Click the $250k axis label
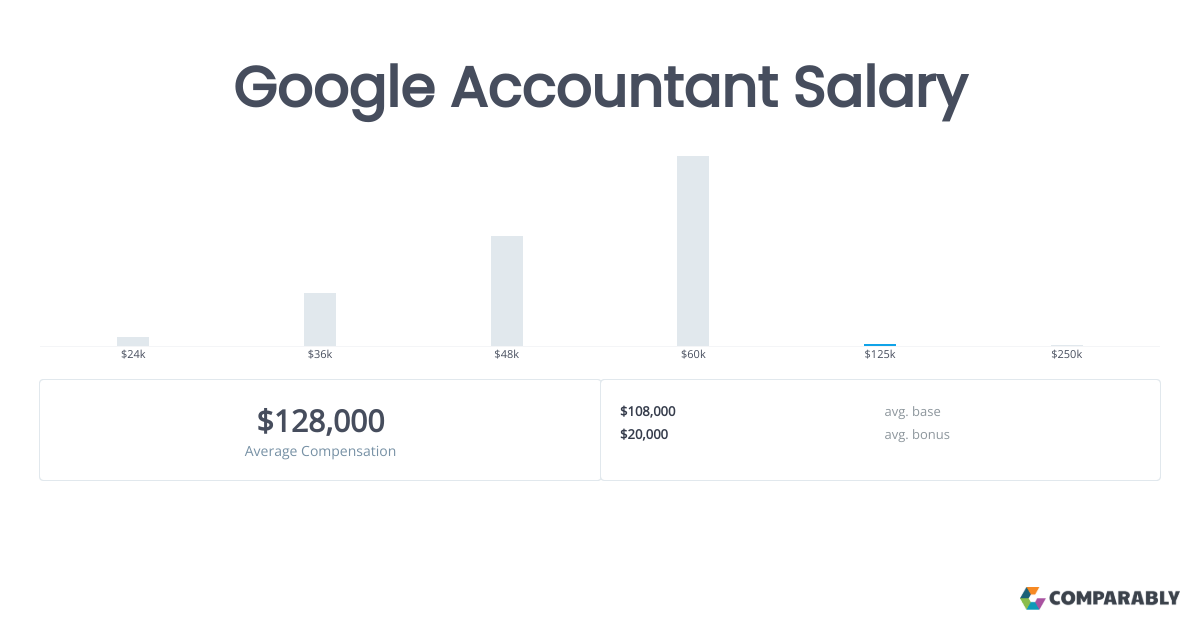Image resolution: width=1200 pixels, height=630 pixels. (x=1066, y=355)
